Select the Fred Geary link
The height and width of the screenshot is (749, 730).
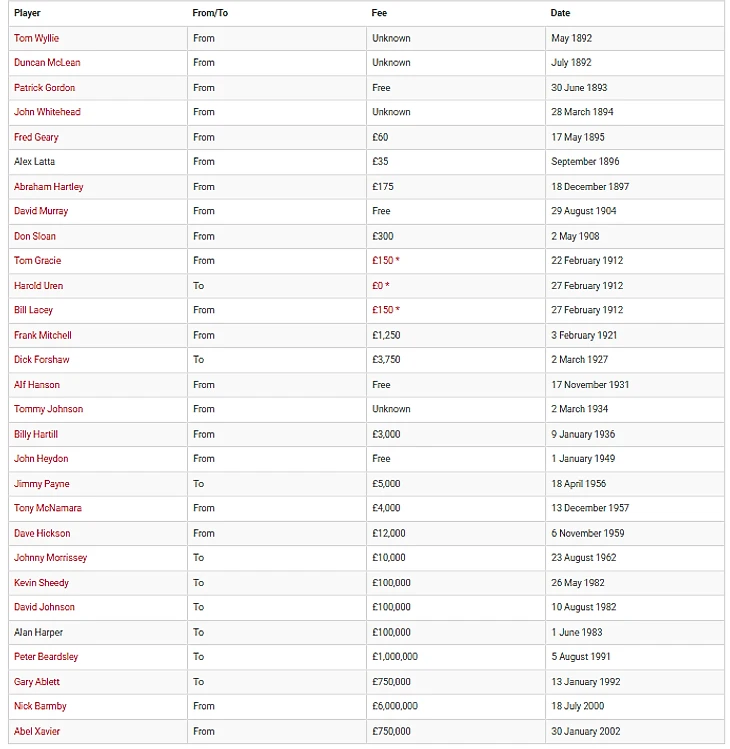coord(36,138)
